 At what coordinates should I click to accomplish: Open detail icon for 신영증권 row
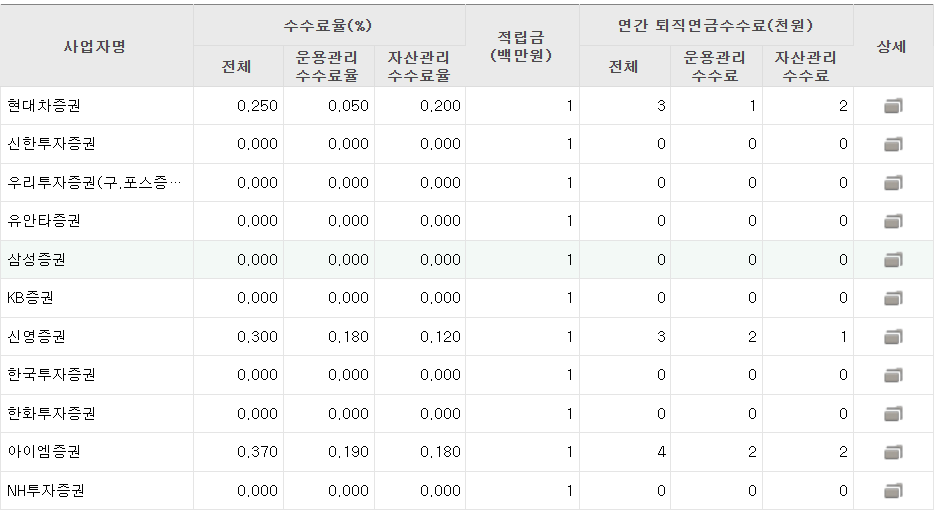[893, 337]
